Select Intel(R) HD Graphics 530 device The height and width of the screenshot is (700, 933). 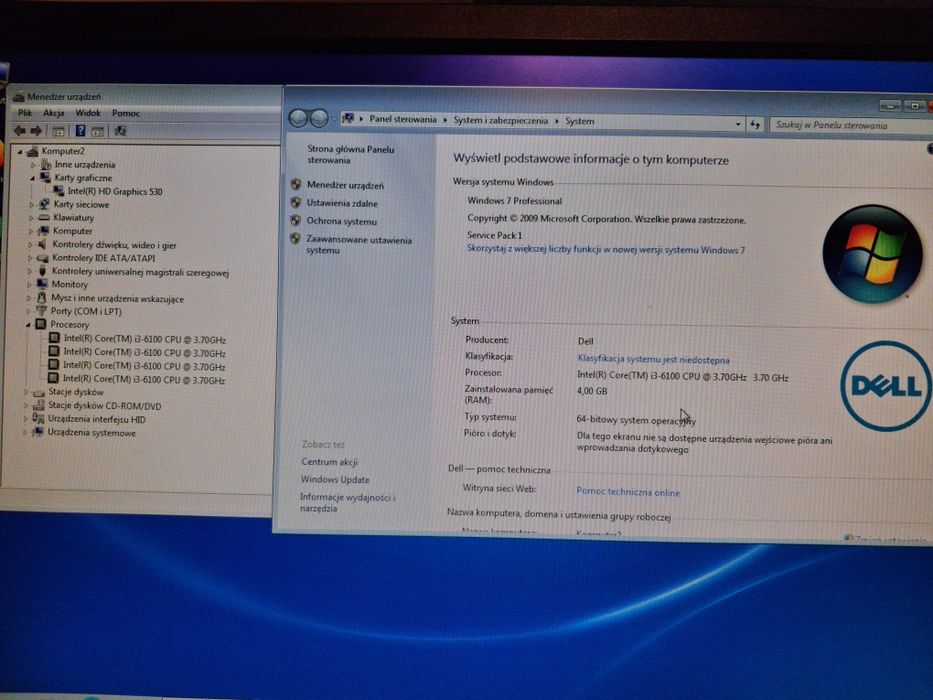pos(114,192)
